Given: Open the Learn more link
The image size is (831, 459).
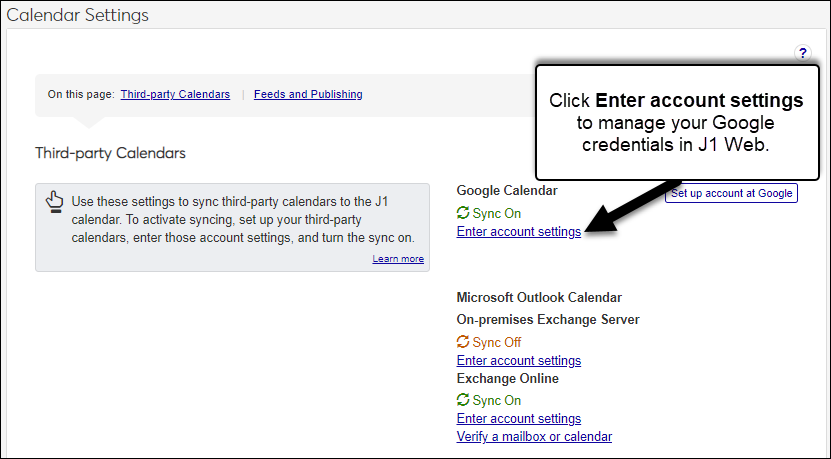Looking at the screenshot, I should [398, 259].
